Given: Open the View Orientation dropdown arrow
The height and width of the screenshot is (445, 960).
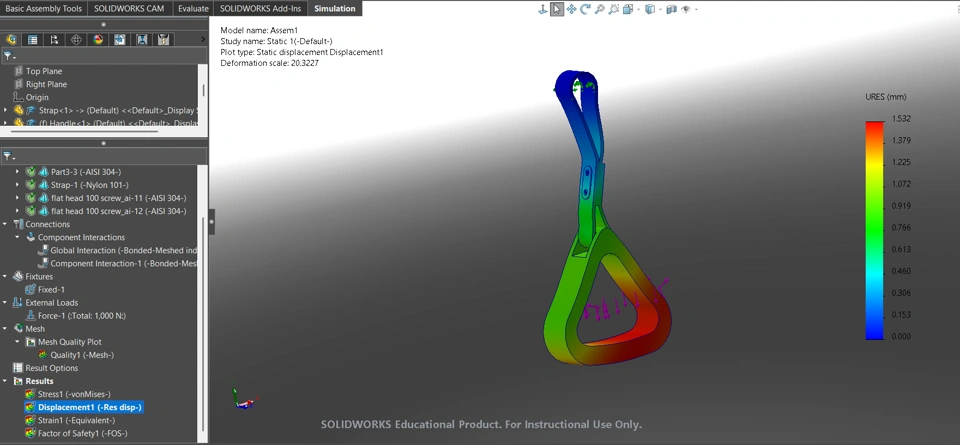Looking at the screenshot, I should point(637,10).
